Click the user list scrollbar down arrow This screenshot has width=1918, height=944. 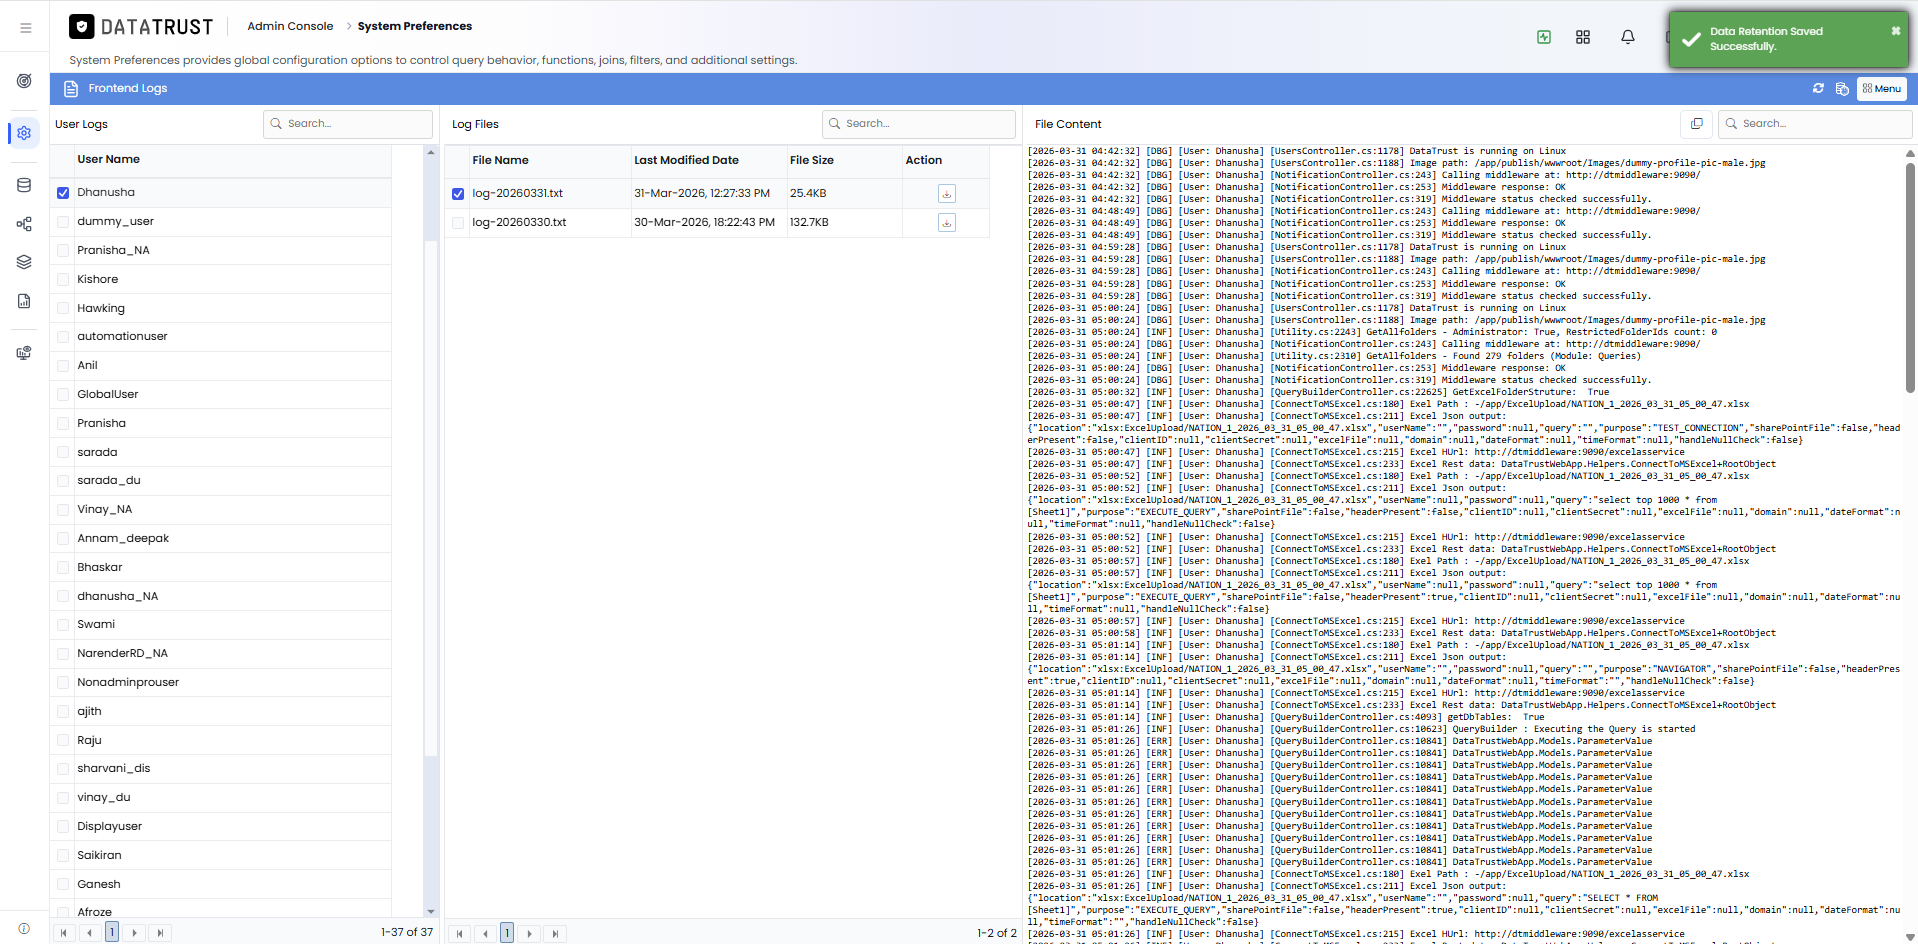(x=431, y=911)
